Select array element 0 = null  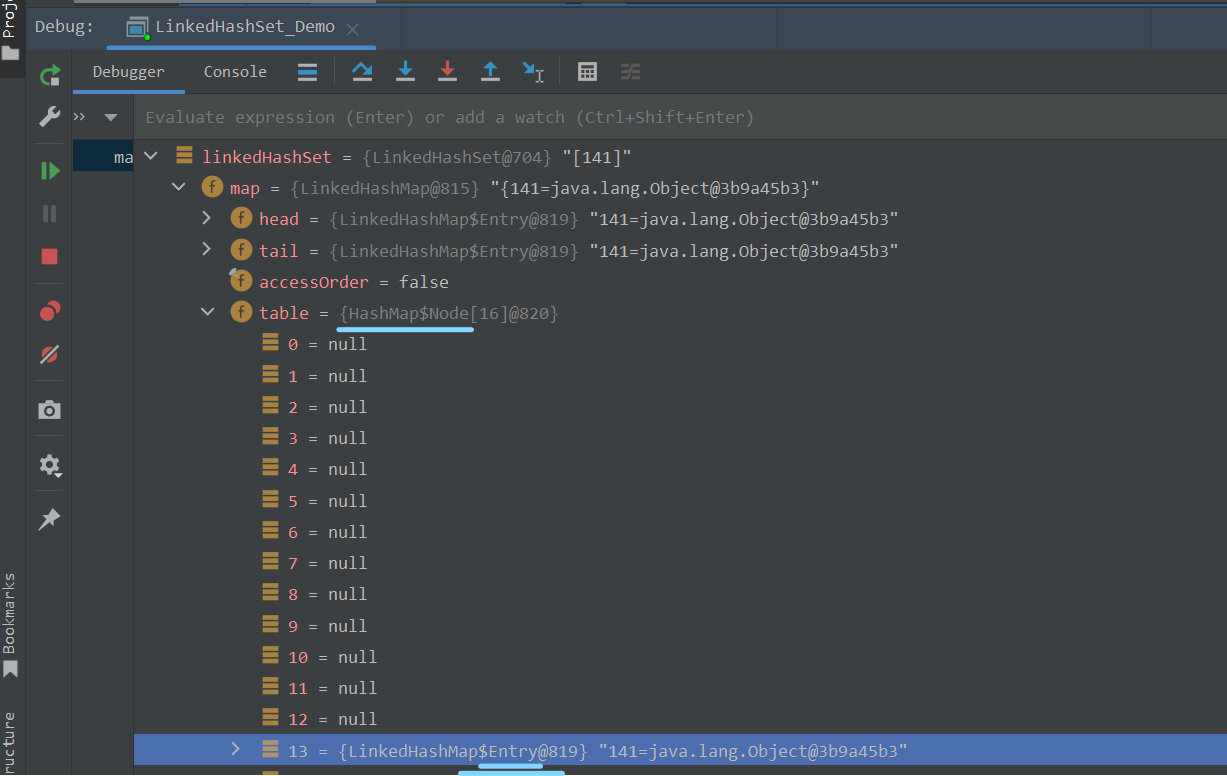pyautogui.click(x=680, y=344)
